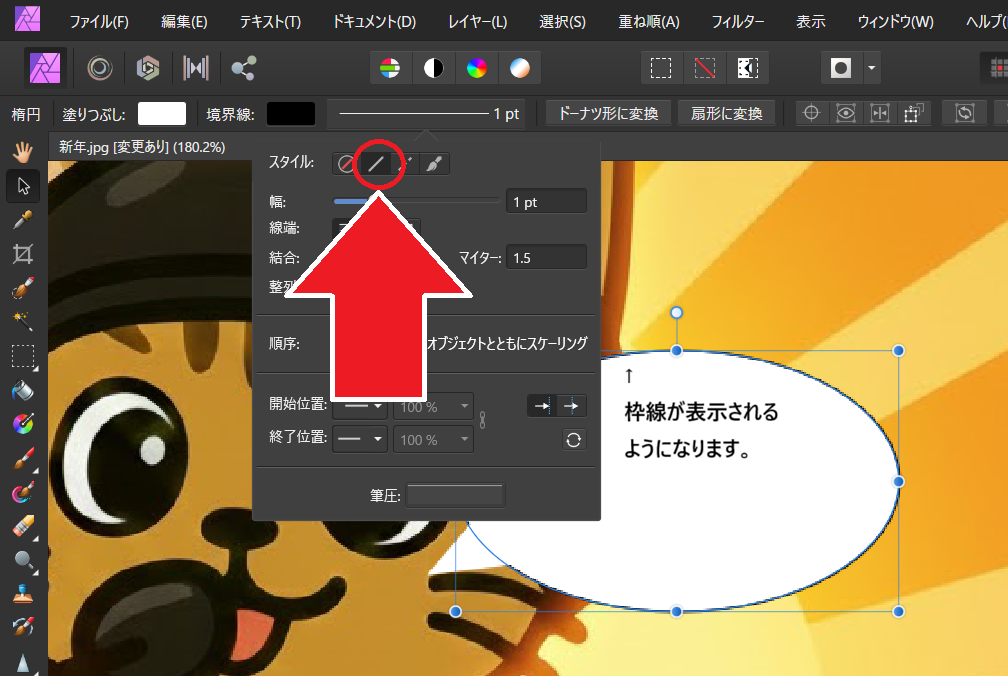Select the rectangular Marquee tool

pos(22,354)
